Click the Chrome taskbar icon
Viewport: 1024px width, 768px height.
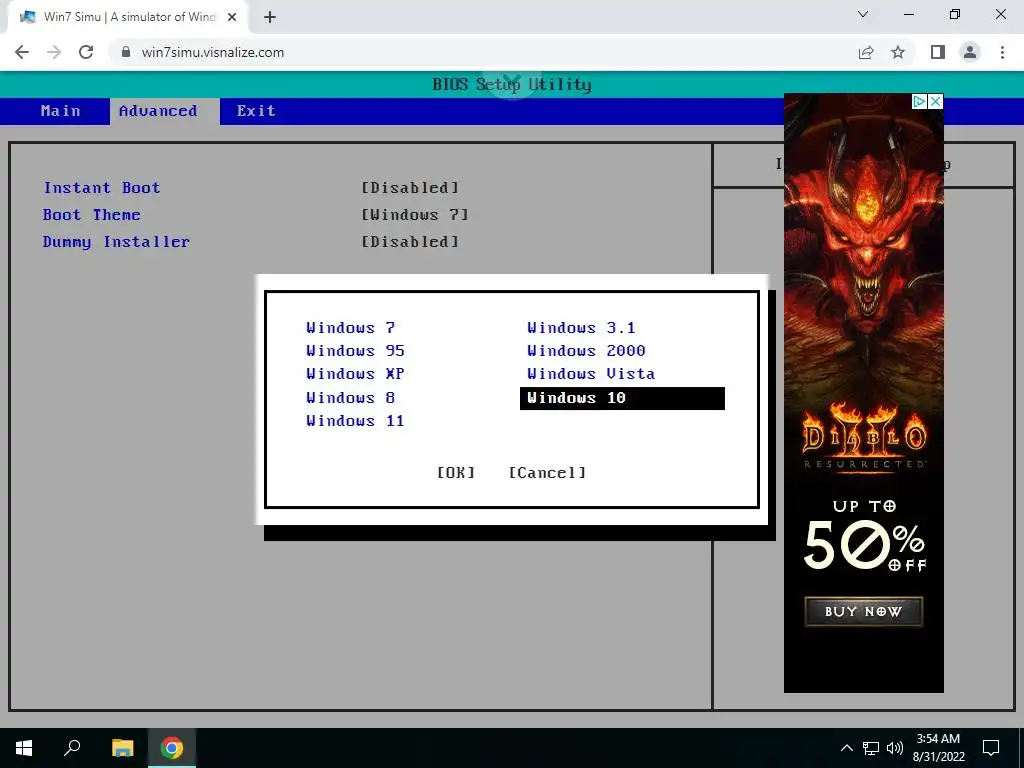172,748
